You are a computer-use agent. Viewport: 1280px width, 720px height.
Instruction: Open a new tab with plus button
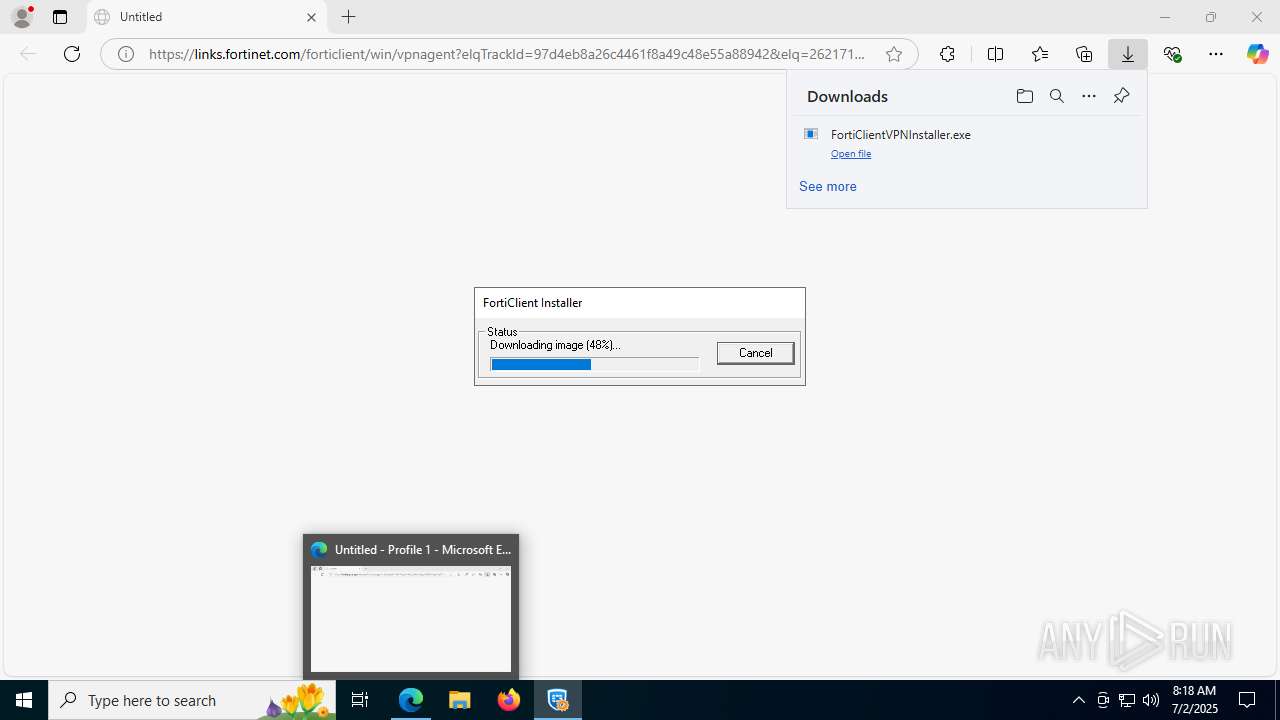click(348, 17)
